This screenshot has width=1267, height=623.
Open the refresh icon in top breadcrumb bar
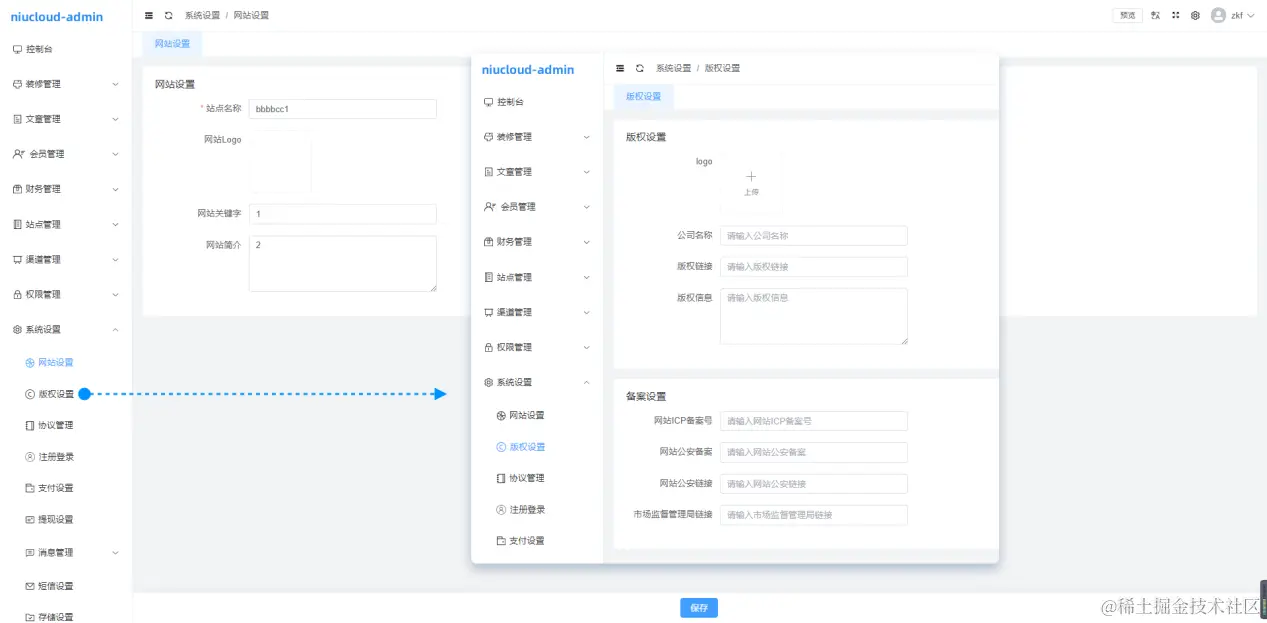pyautogui.click(x=167, y=15)
